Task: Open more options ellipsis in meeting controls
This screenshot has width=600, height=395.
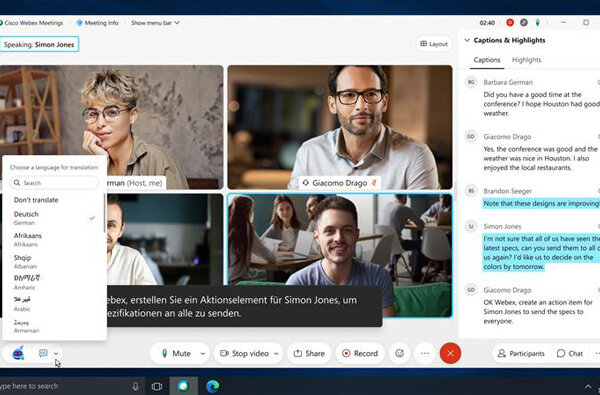Action: (425, 353)
